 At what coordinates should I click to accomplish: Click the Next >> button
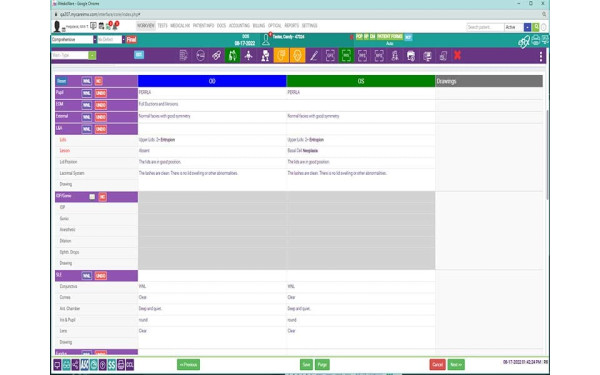456,365
